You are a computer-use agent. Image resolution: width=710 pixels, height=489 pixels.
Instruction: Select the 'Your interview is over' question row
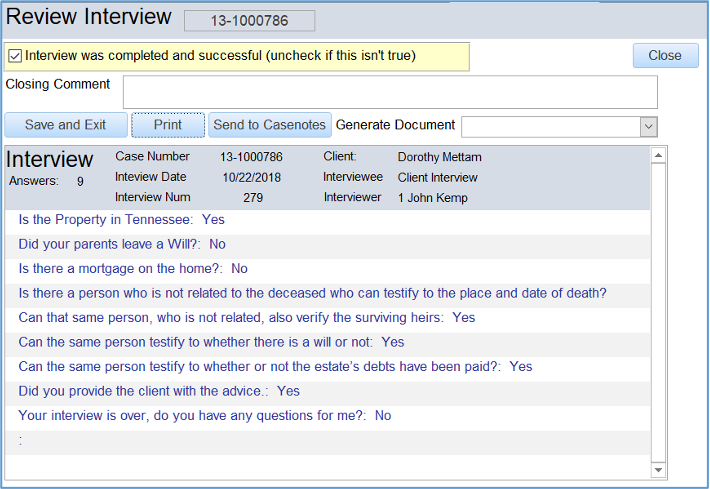(204, 416)
